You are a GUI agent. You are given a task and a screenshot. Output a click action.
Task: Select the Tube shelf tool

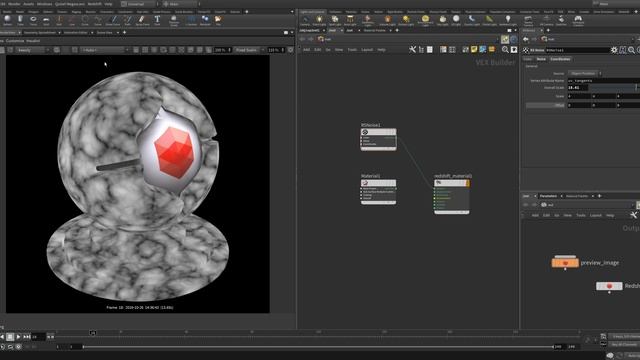pos(20,19)
